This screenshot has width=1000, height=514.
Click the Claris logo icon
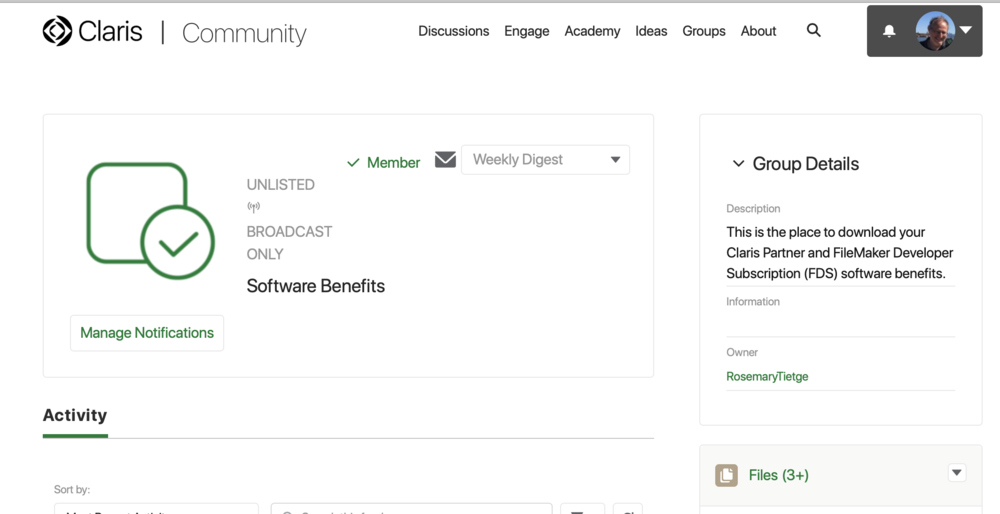[57, 31]
